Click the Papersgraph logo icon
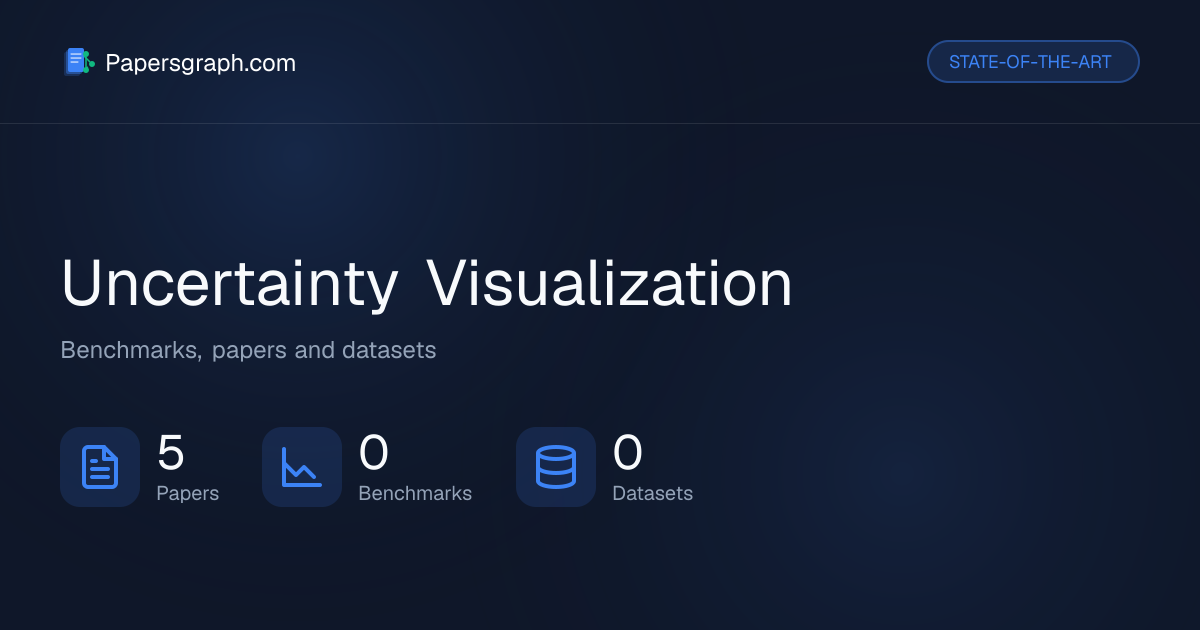This screenshot has height=630, width=1200. pos(79,62)
